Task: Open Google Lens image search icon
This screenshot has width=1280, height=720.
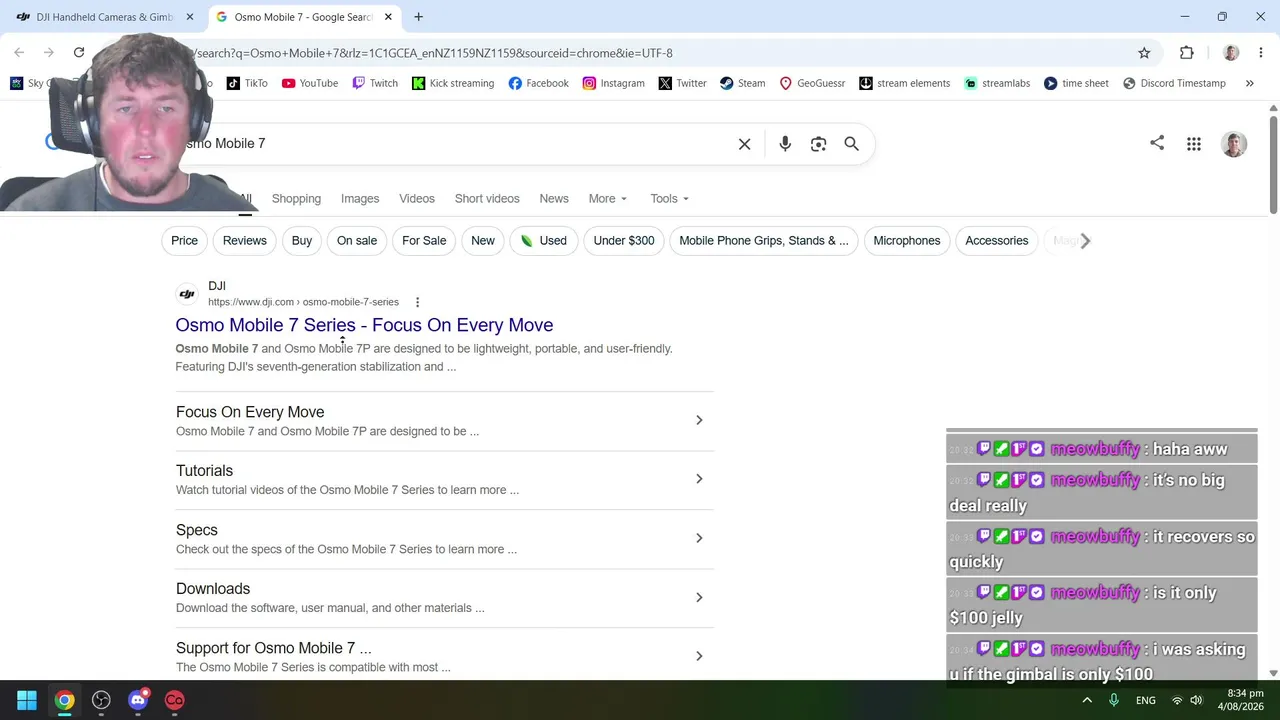Action: 818,144
